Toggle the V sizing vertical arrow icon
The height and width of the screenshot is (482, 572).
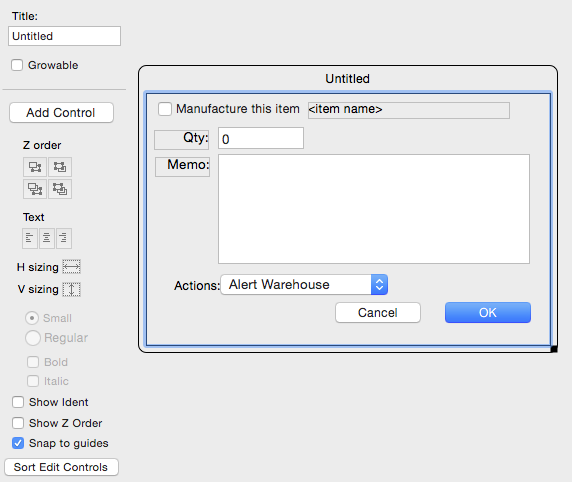[x=72, y=289]
